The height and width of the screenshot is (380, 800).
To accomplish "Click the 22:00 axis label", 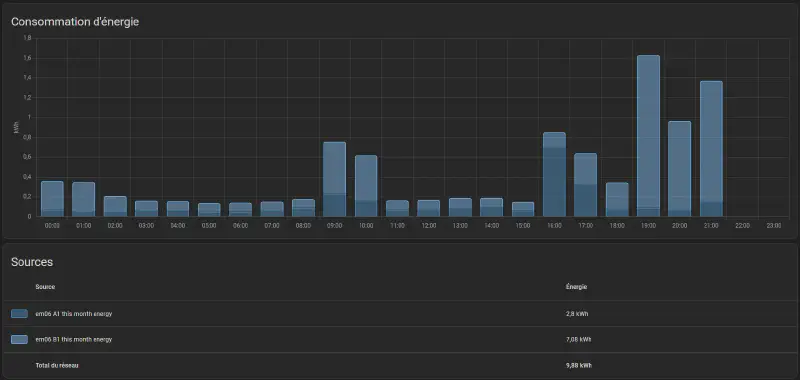I will click(x=742, y=225).
